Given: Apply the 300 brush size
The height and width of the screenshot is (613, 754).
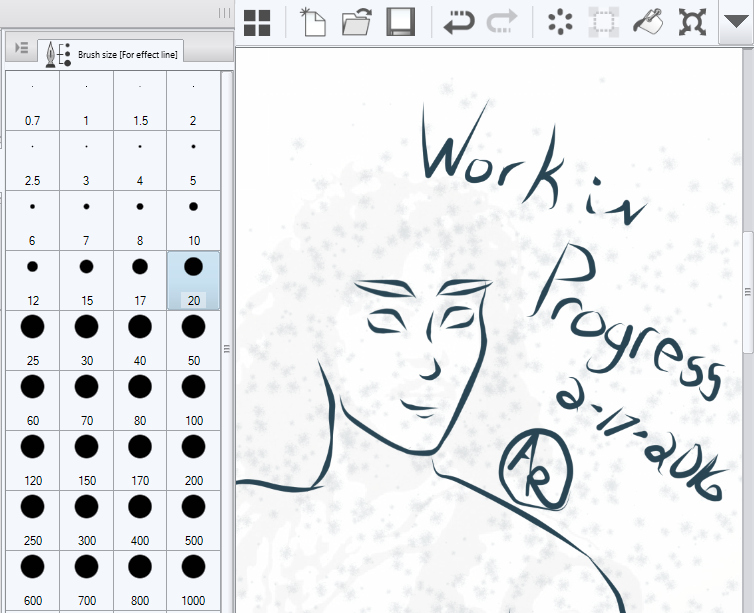Looking at the screenshot, I should pyautogui.click(x=86, y=521).
